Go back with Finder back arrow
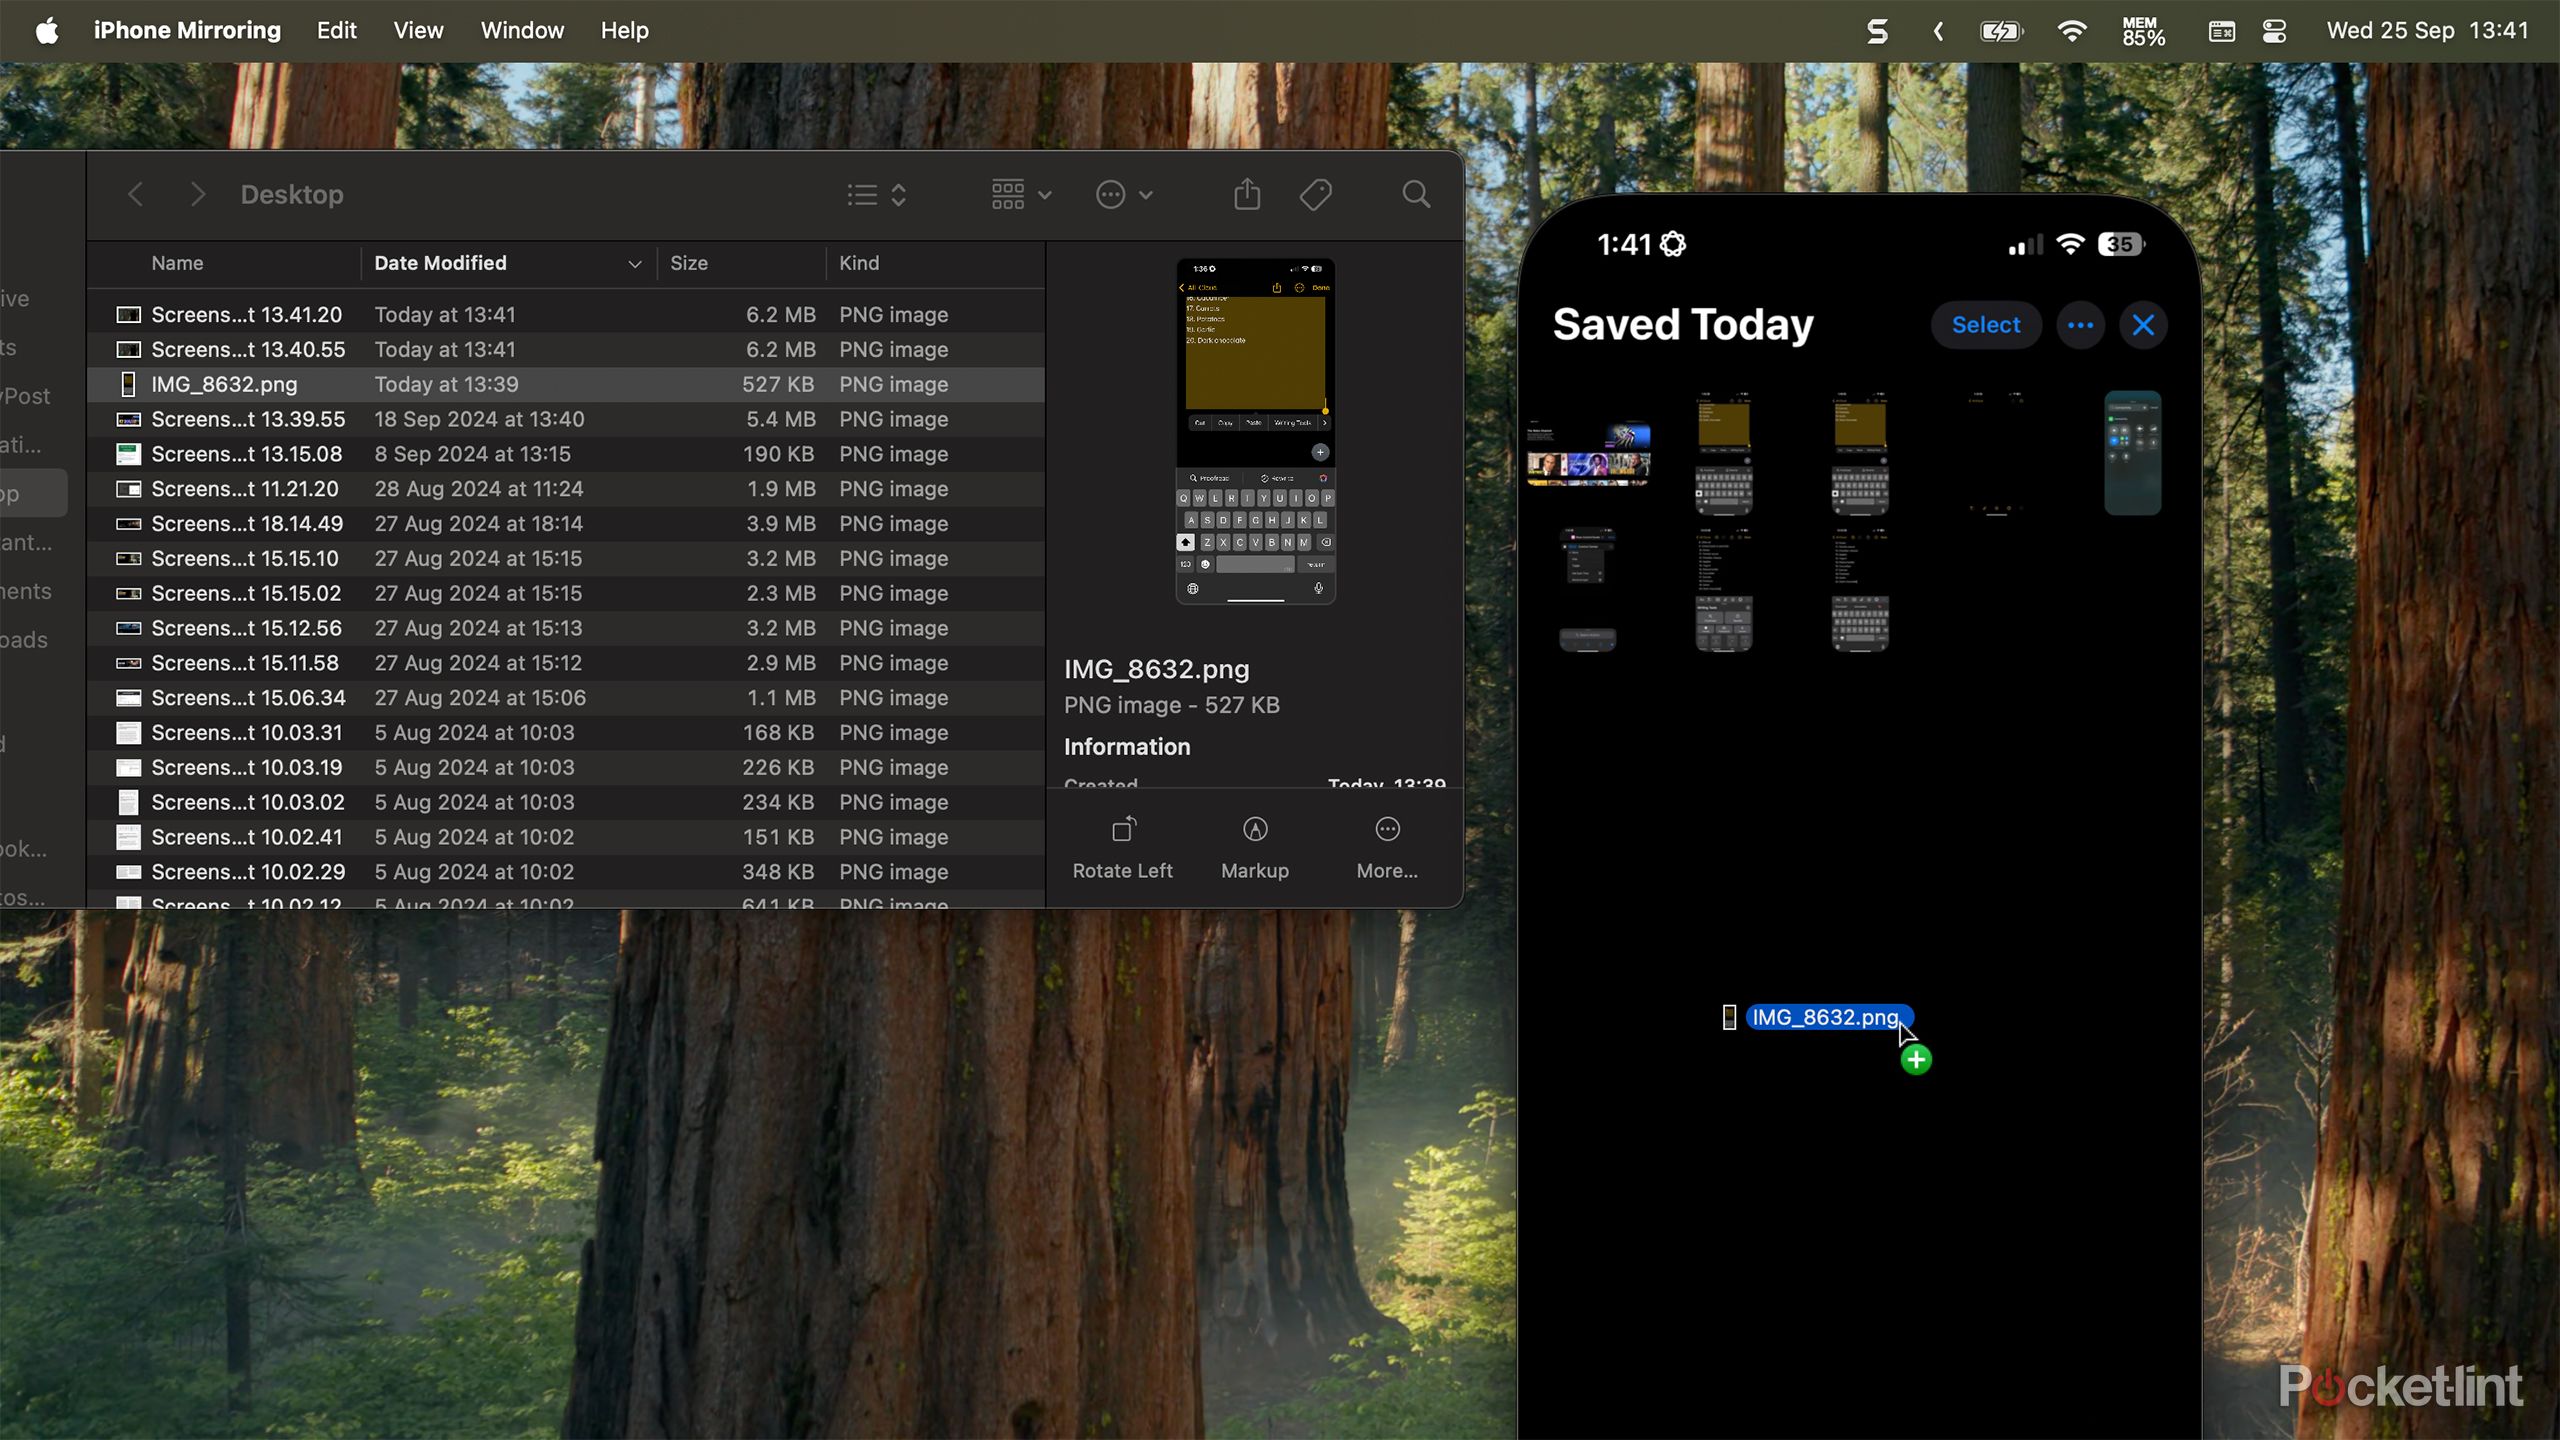This screenshot has height=1440, width=2560. [x=136, y=194]
